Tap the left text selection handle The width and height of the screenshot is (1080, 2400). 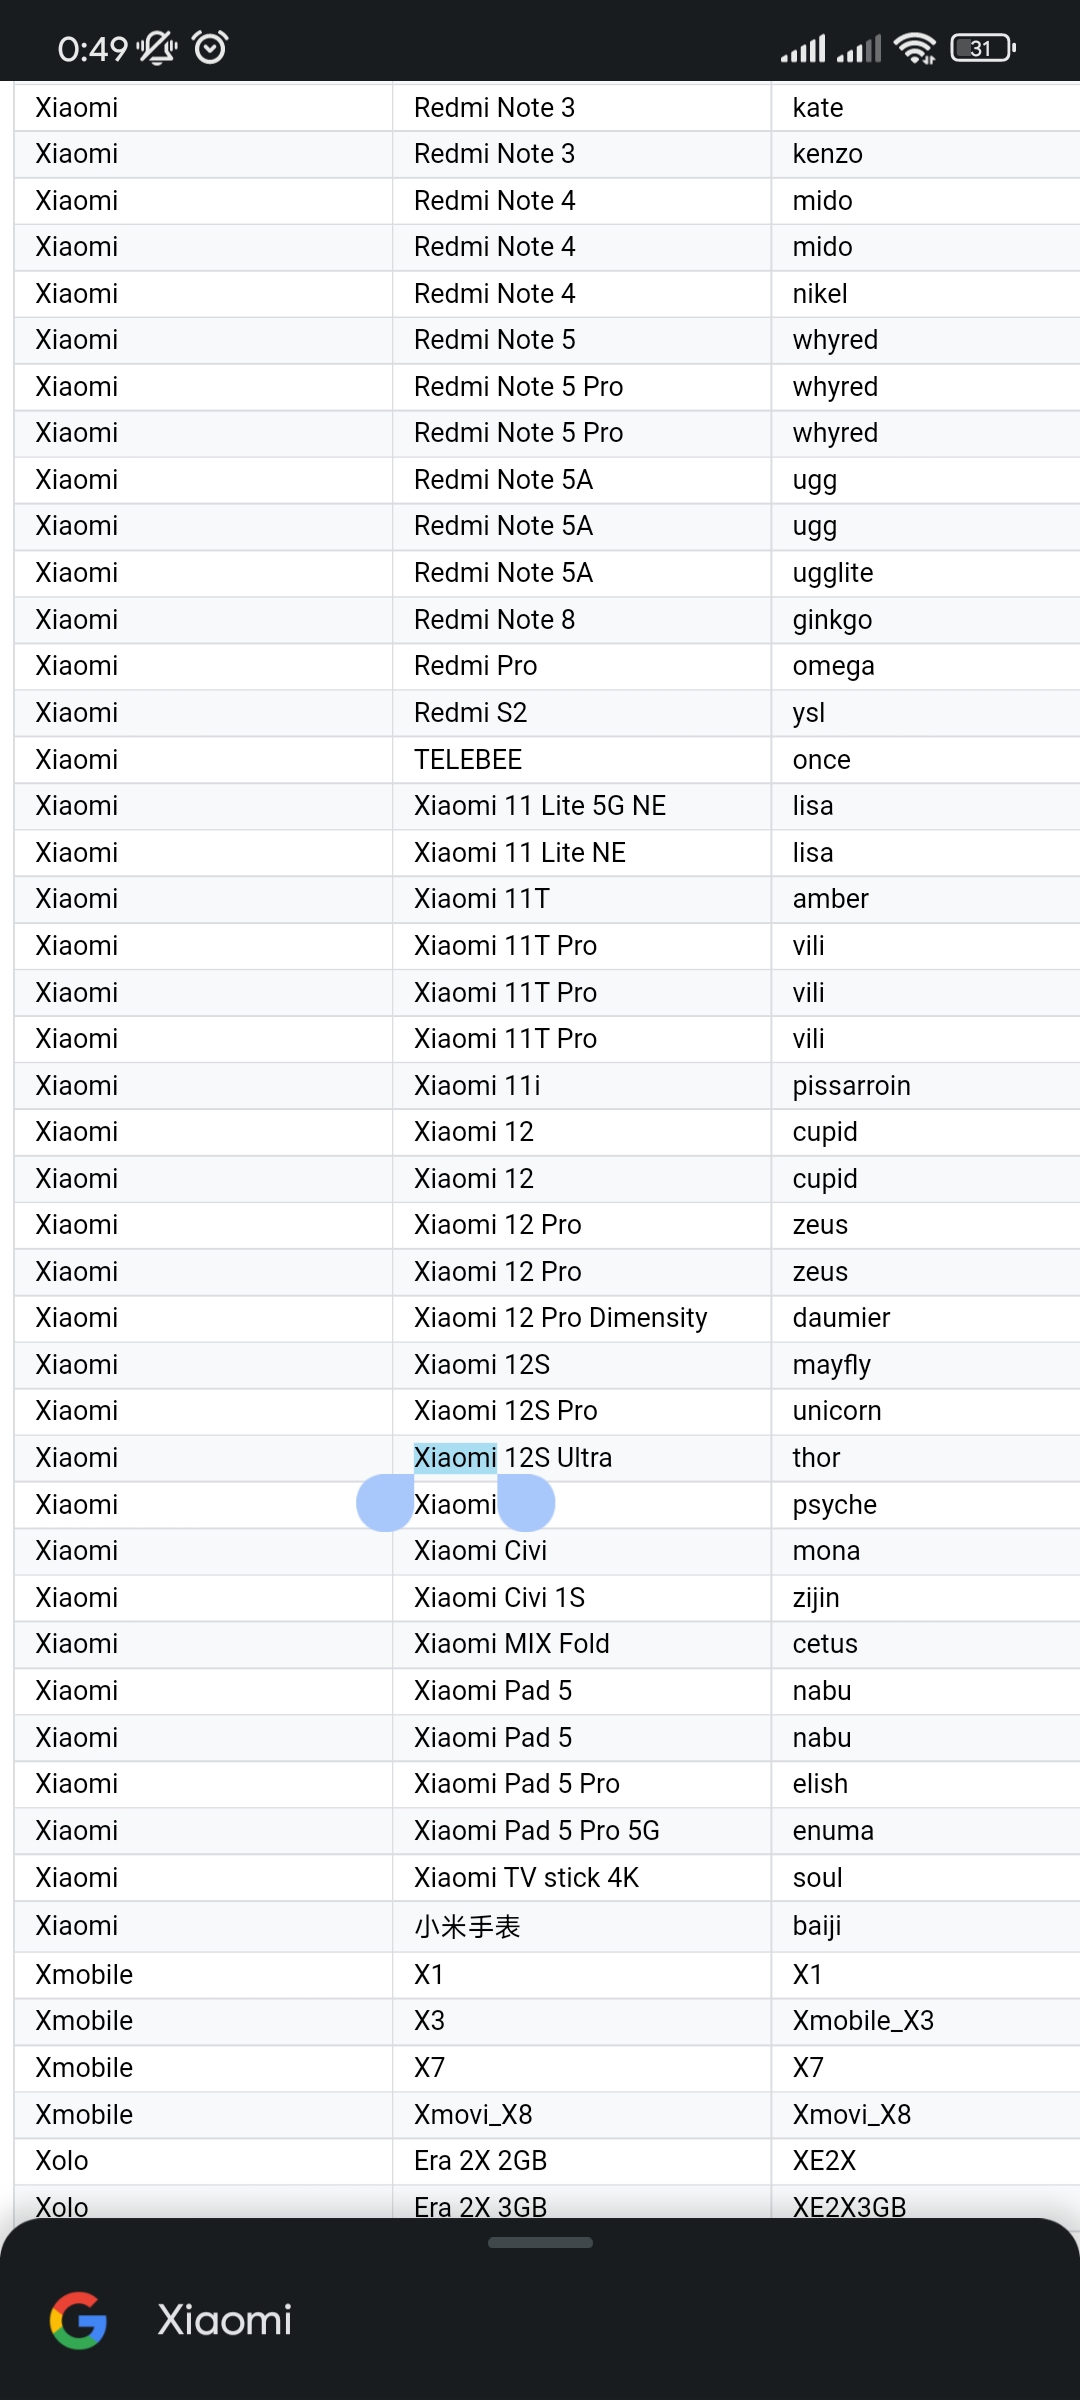click(385, 1502)
